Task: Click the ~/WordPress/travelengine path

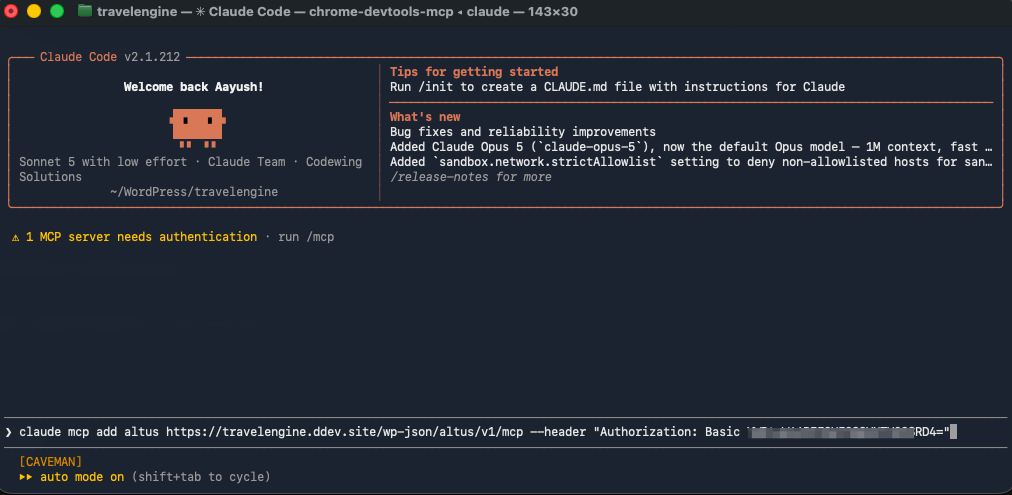Action: pyautogui.click(x=194, y=192)
